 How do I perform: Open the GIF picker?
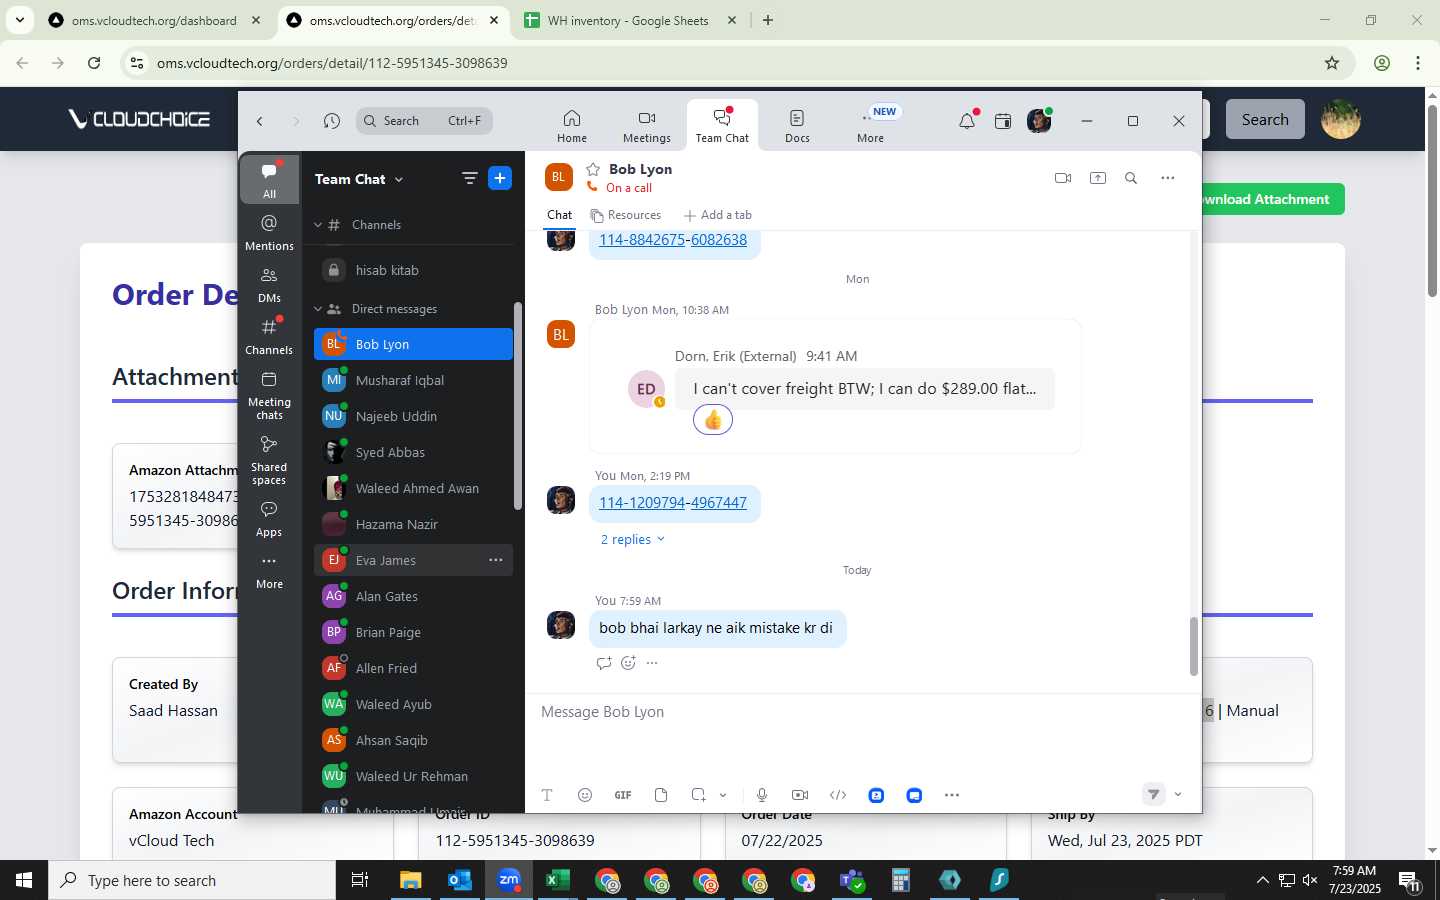(623, 795)
